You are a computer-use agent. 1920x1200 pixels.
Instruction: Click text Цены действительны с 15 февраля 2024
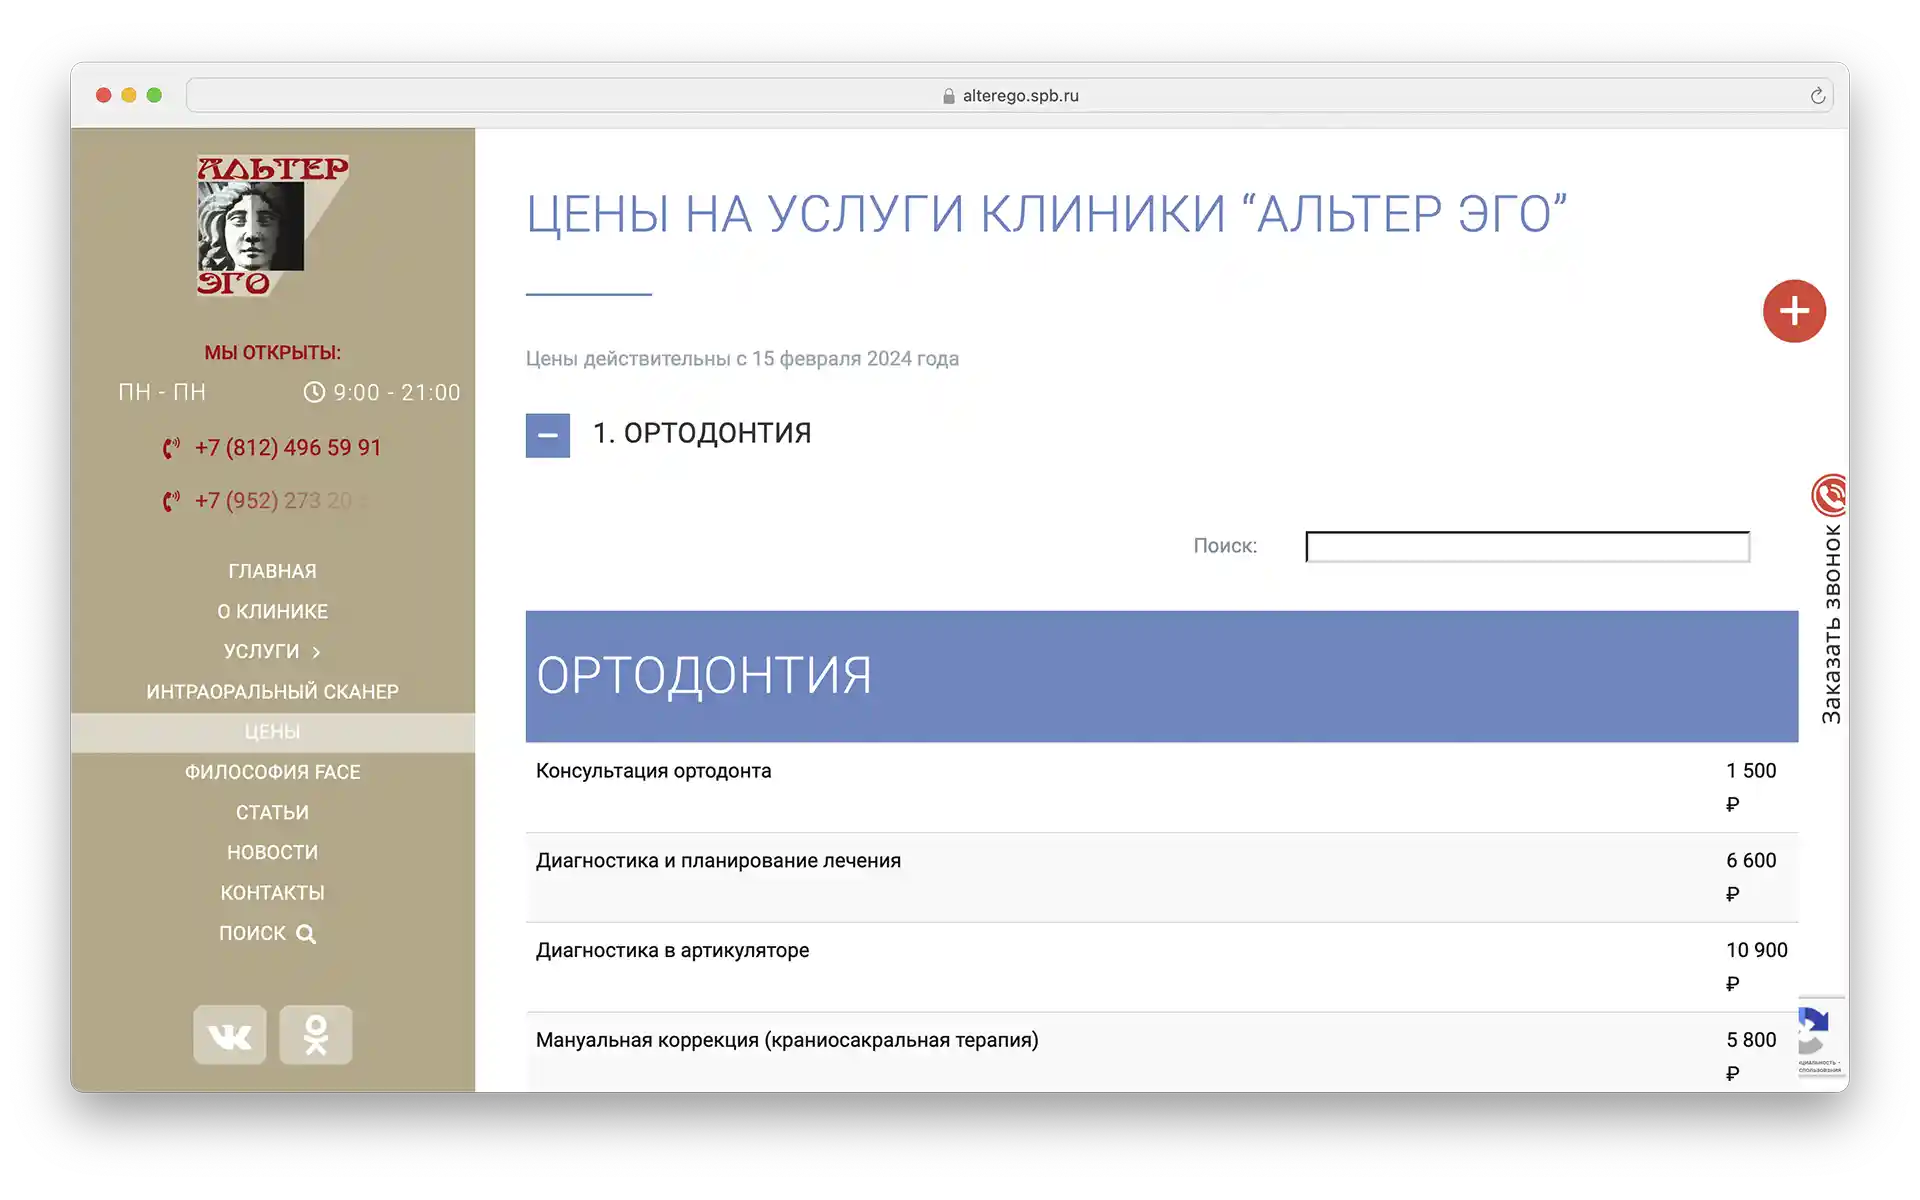tap(742, 359)
